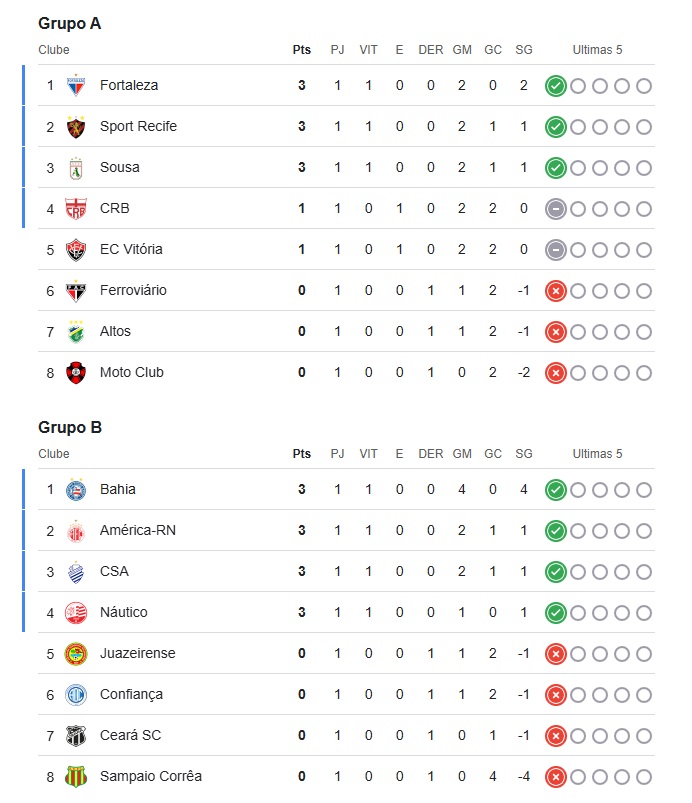Click the Fortaleza club crest
The image size is (692, 803).
point(76,86)
